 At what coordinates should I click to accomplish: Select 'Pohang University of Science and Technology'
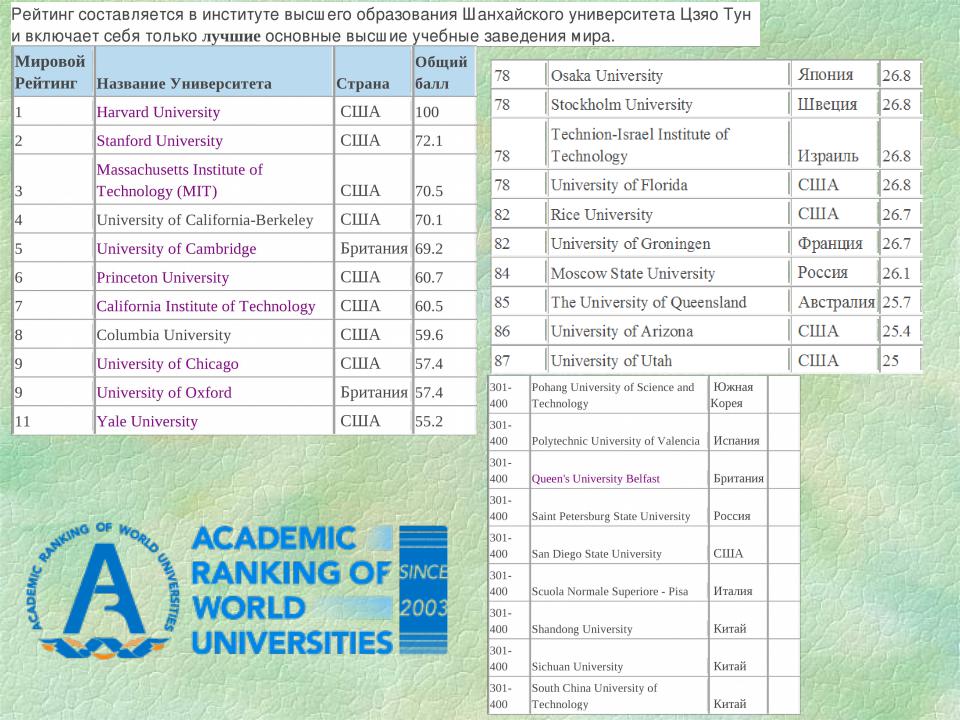coord(618,395)
